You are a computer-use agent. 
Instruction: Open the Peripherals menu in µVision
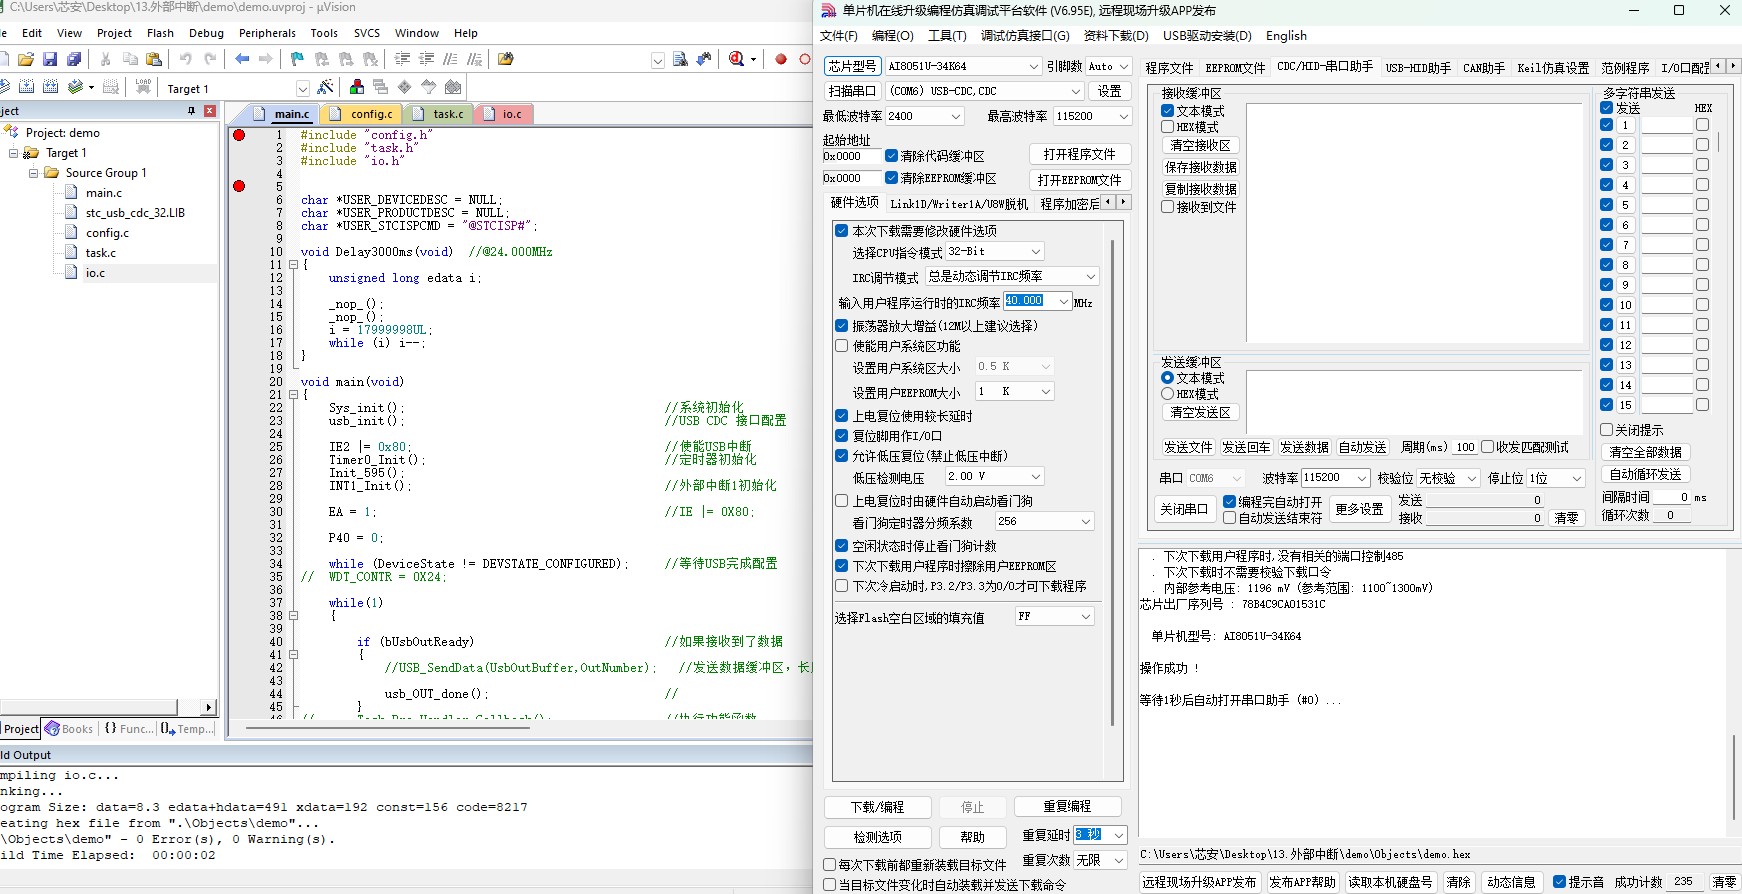pos(267,33)
